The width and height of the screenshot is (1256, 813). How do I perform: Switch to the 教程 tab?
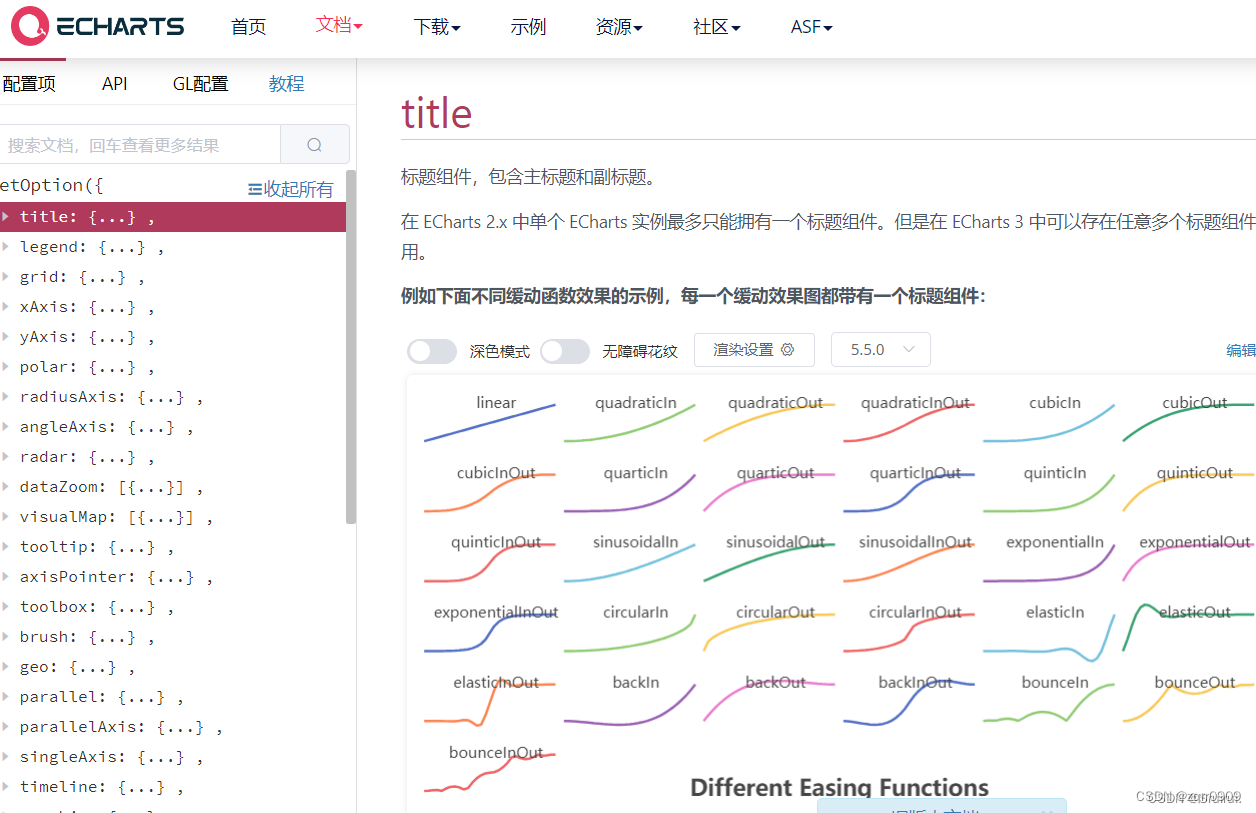tap(286, 84)
